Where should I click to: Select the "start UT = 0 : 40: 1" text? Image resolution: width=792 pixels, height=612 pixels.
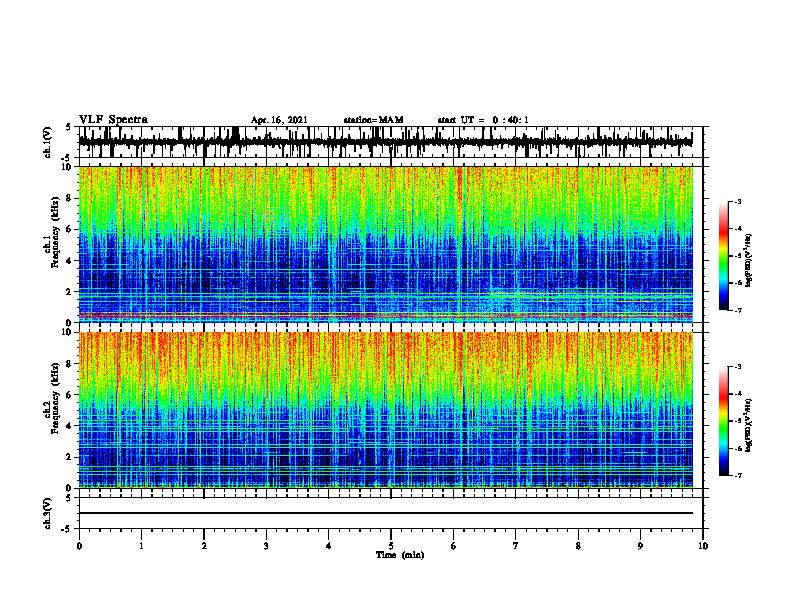[x=483, y=120]
